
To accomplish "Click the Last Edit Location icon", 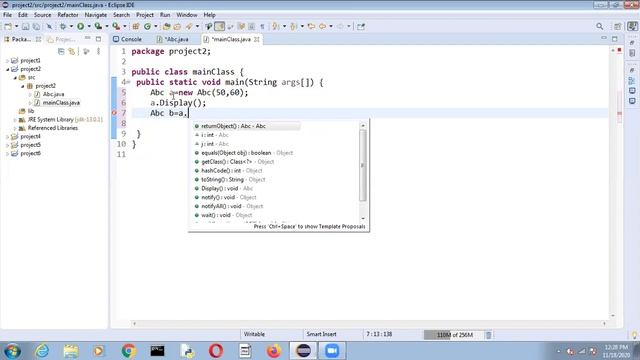I will tap(311, 27).
